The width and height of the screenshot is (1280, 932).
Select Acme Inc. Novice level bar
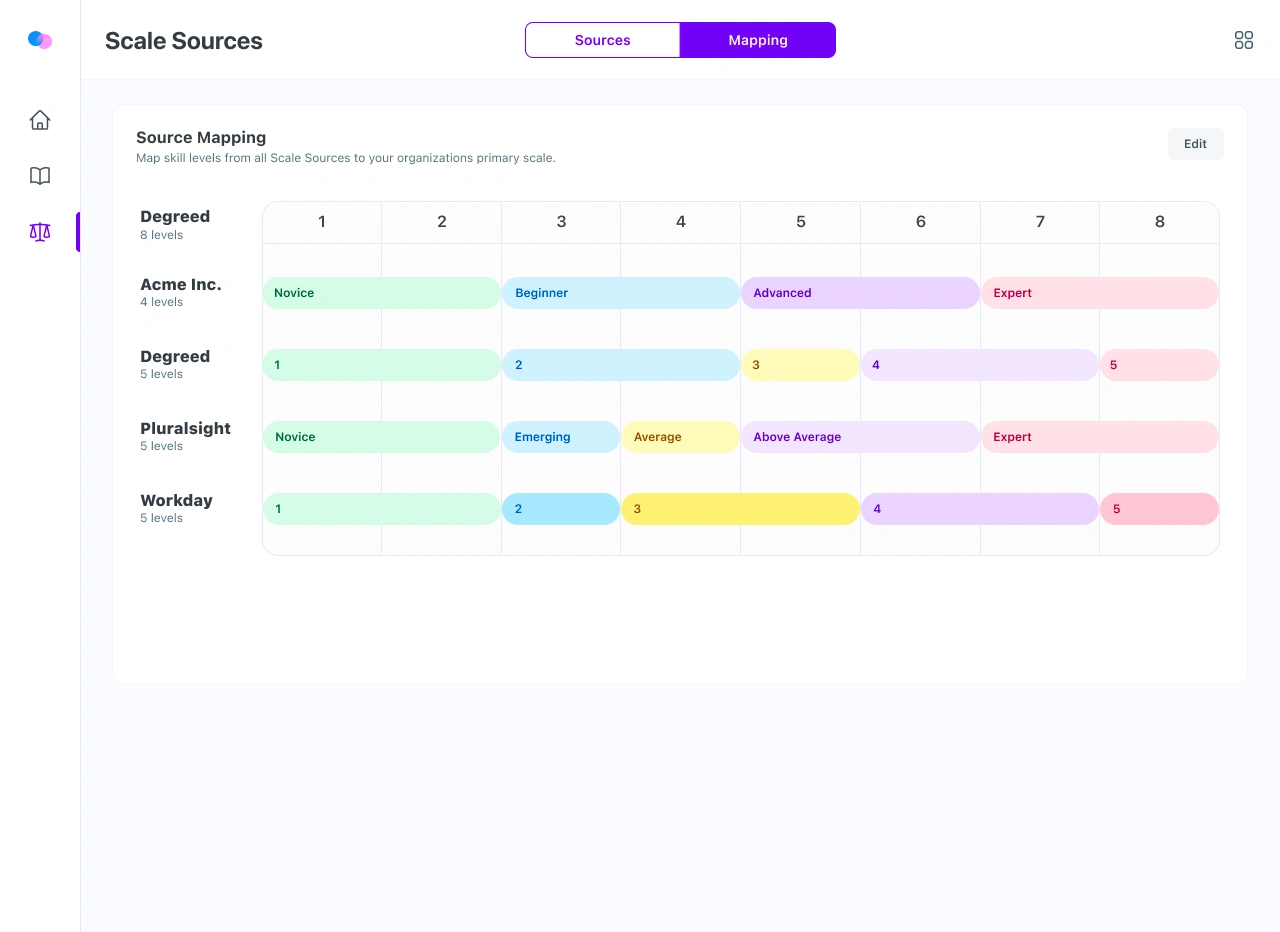click(381, 293)
